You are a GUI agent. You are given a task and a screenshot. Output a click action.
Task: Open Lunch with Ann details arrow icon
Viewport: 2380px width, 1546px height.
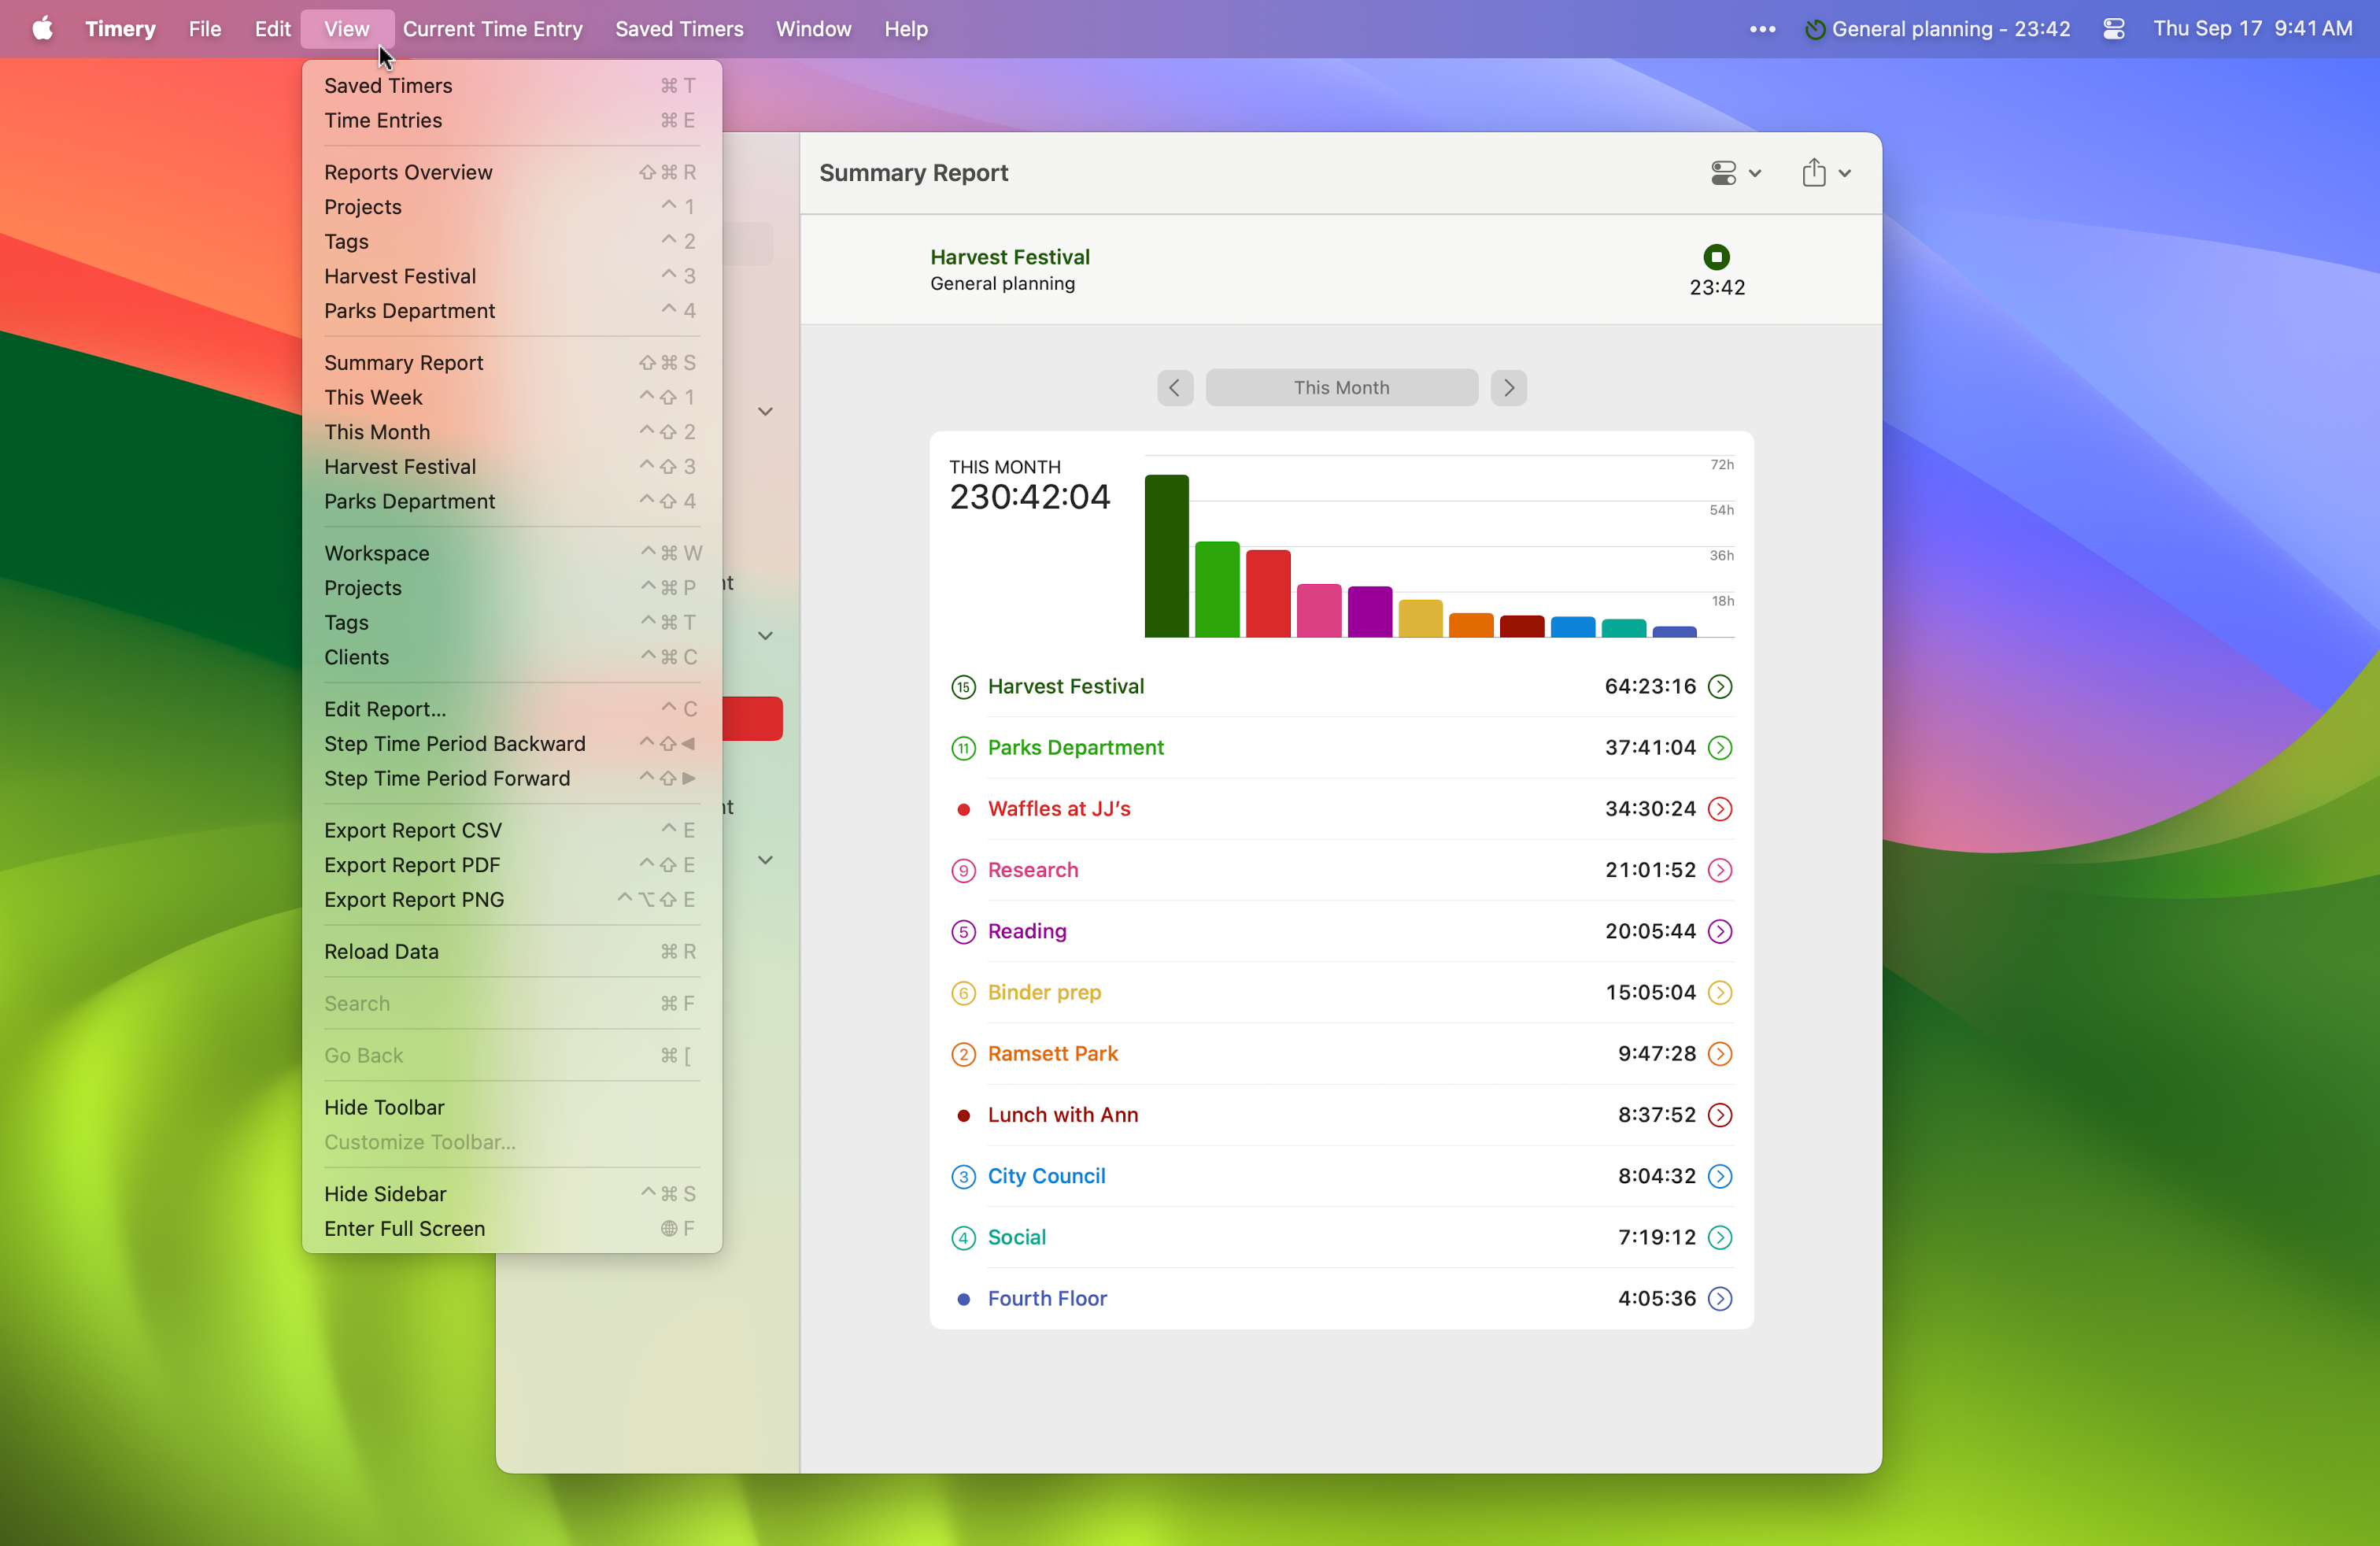[1720, 1115]
